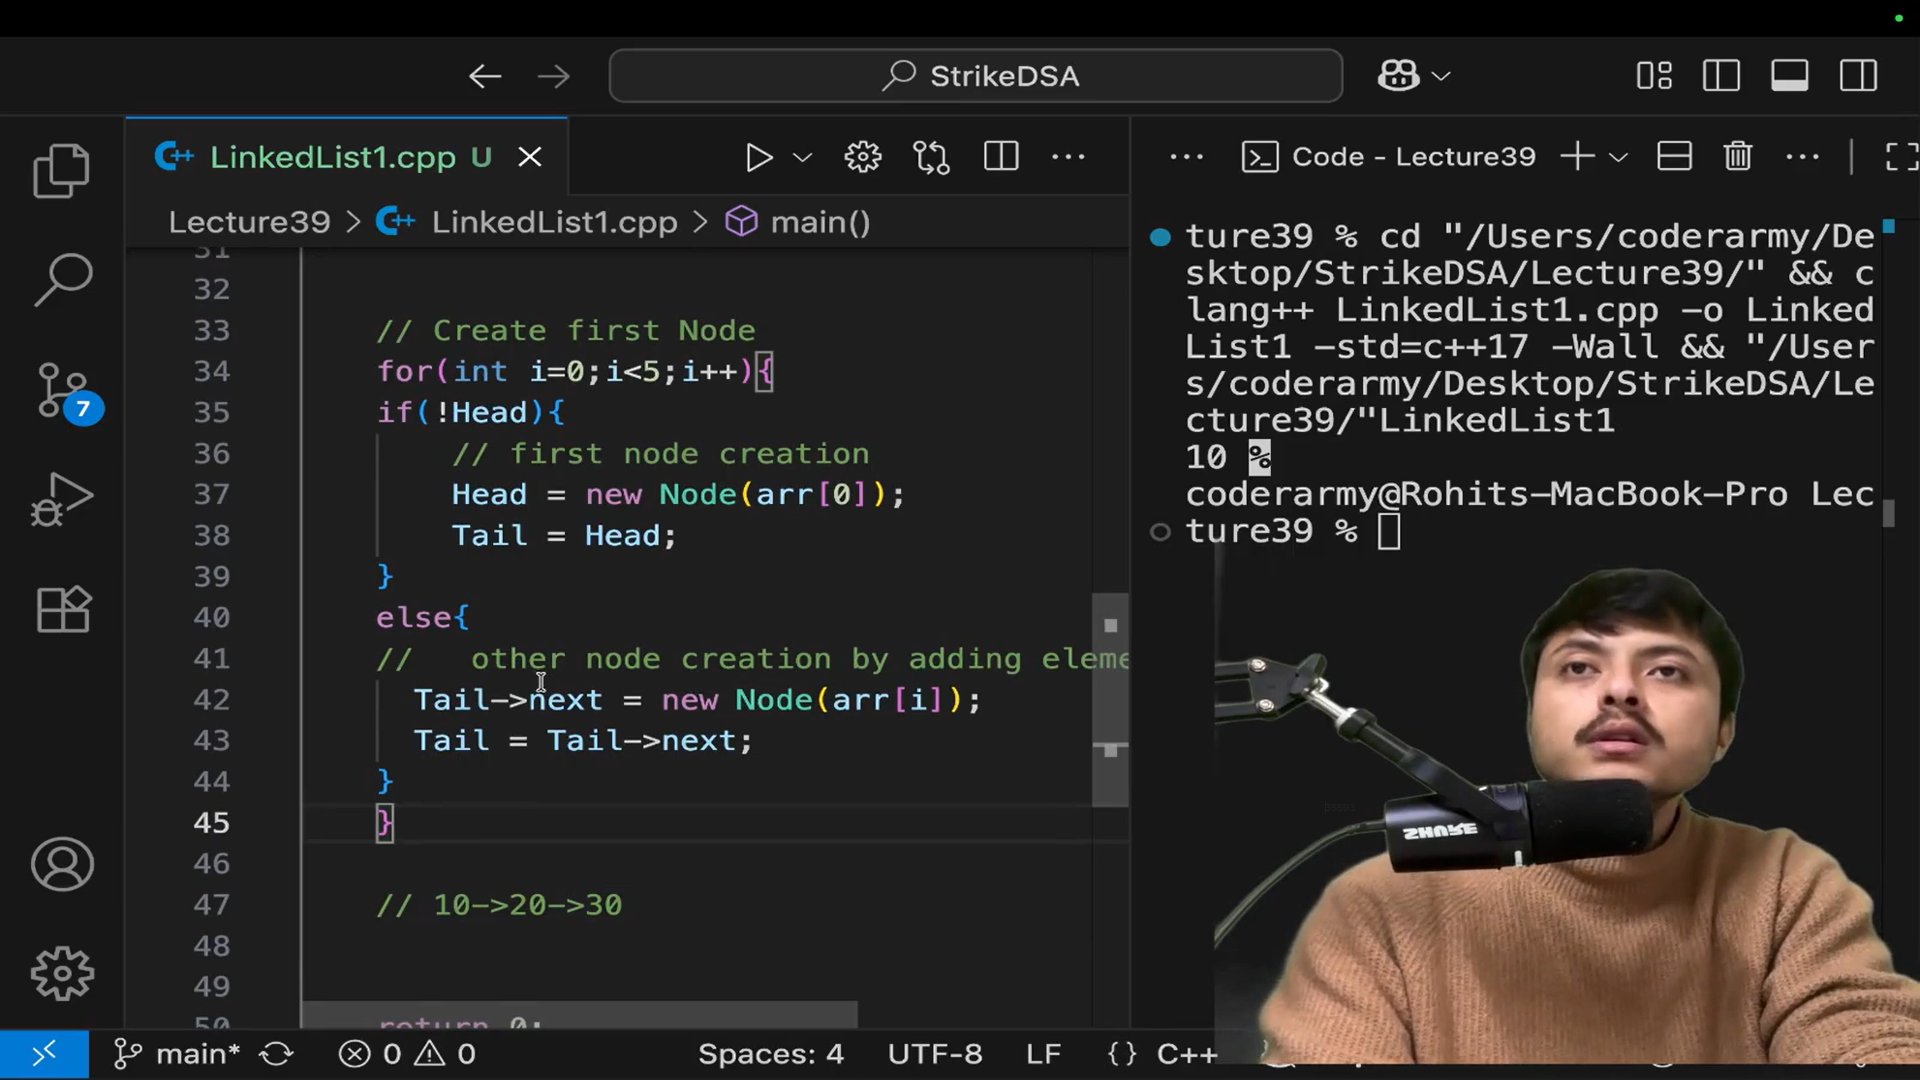Open the new terminal launch profile dropdown
The image size is (1920, 1080).
[x=1619, y=157]
